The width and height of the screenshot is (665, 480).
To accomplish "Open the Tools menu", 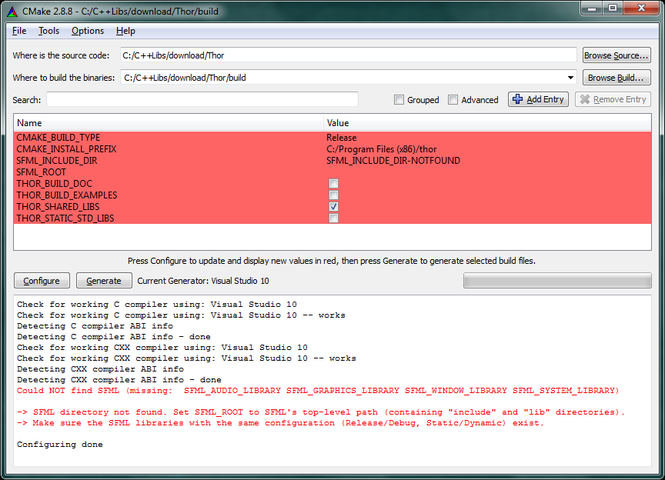I will coord(49,31).
